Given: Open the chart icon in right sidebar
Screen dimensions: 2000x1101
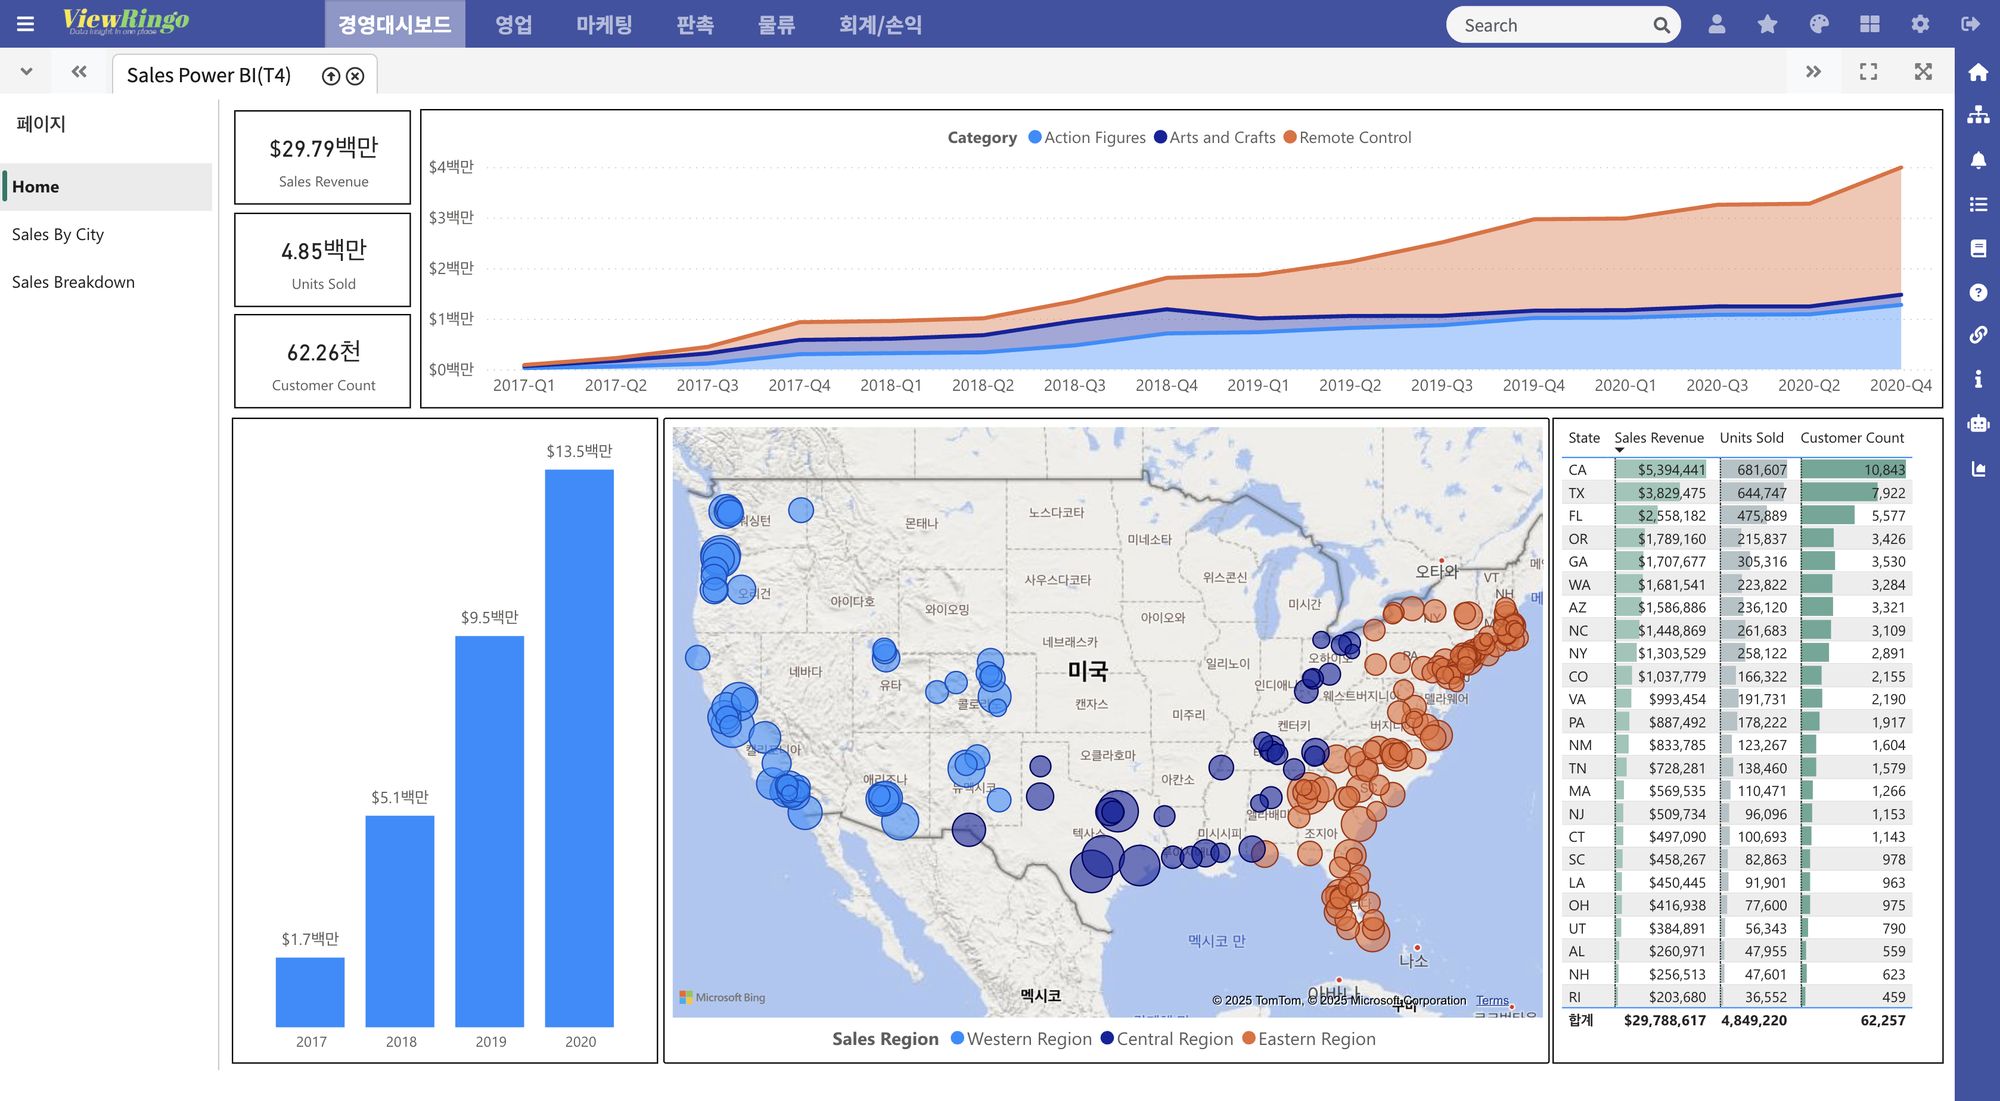Looking at the screenshot, I should (1978, 468).
